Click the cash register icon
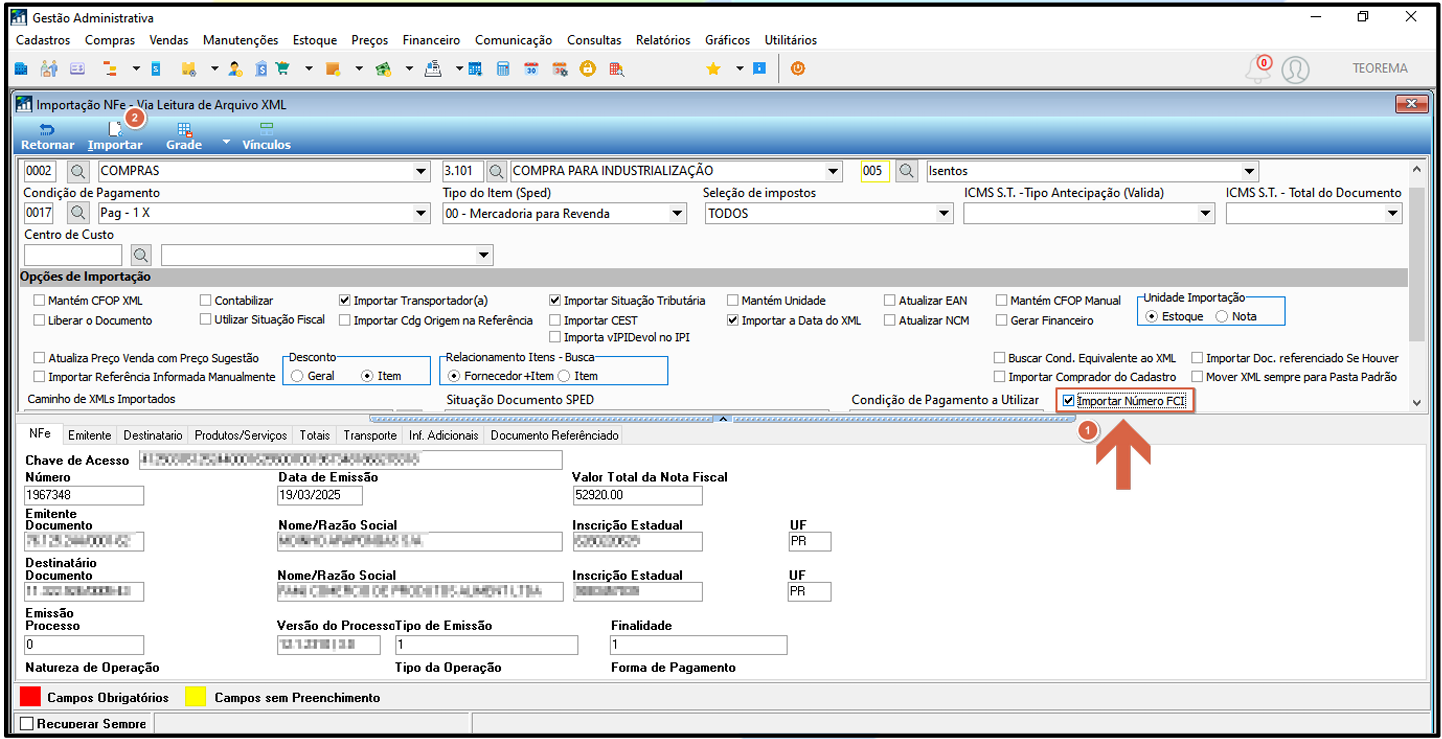1442x739 pixels. tap(433, 69)
